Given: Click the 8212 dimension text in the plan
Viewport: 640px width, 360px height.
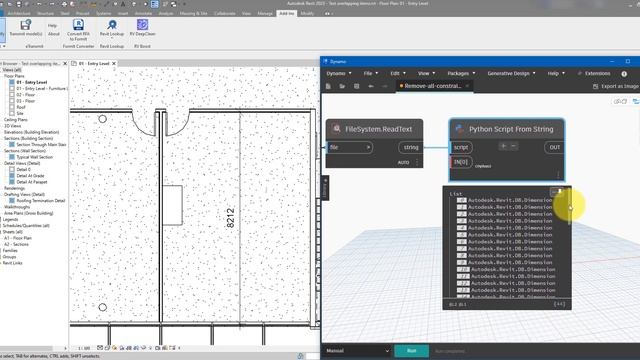Looking at the screenshot, I should (230, 218).
